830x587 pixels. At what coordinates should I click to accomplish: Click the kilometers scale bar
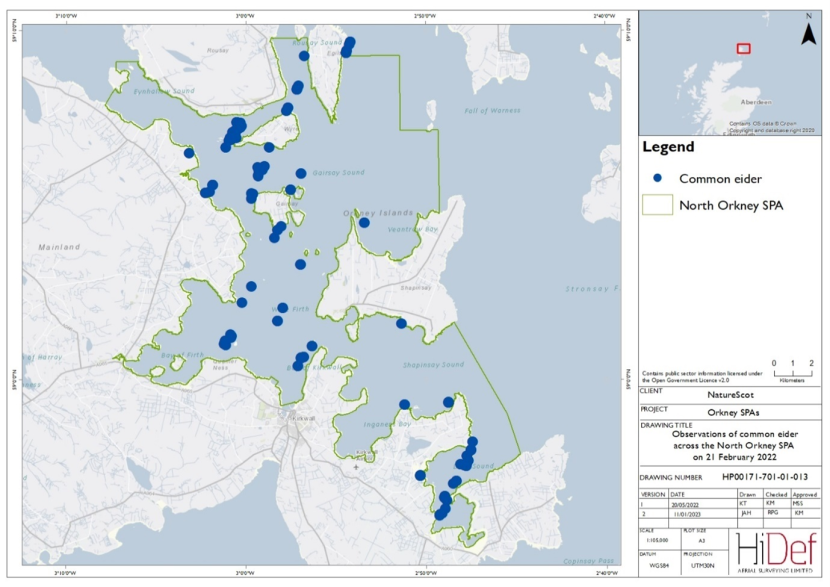click(792, 374)
